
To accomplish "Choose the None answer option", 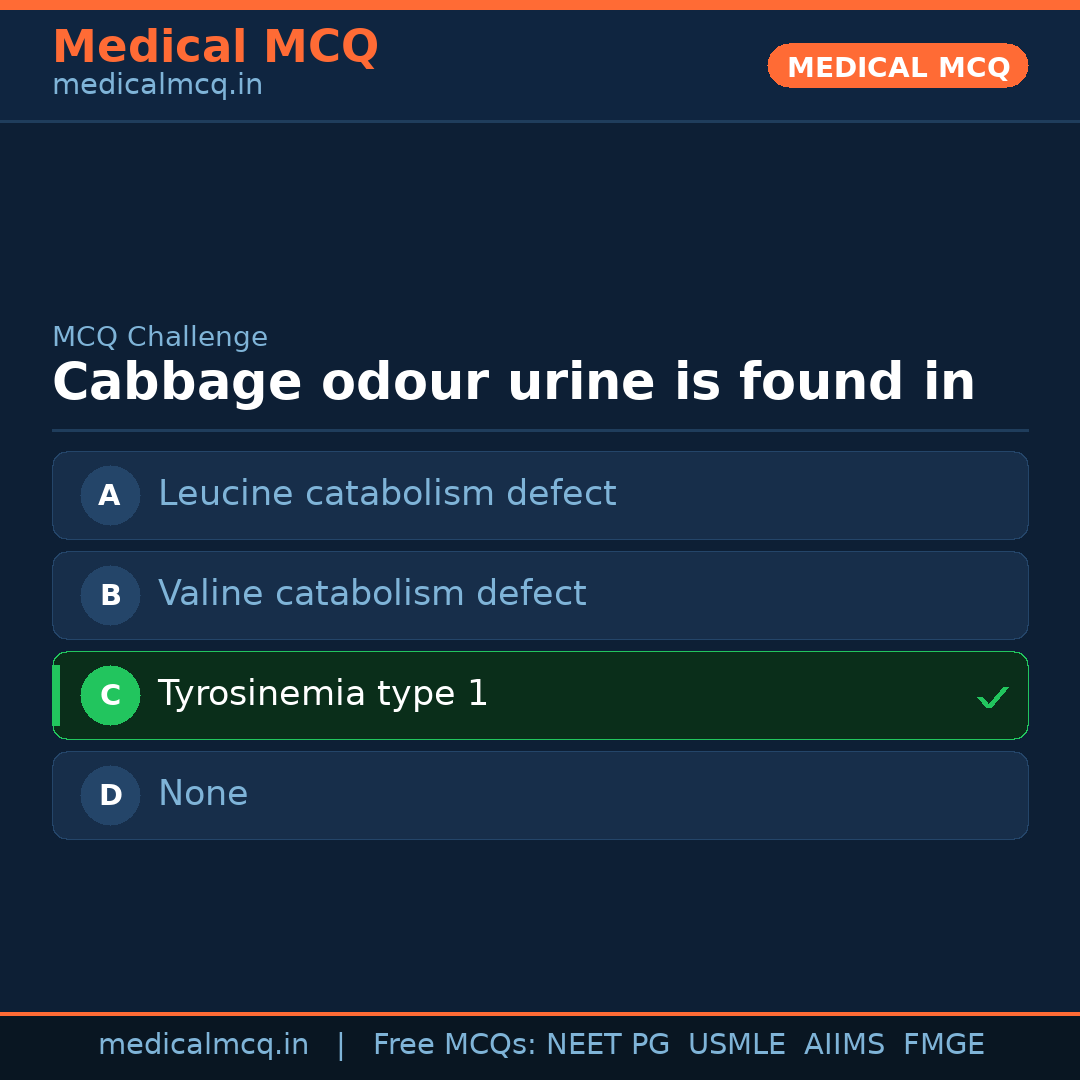I will coord(203,794).
